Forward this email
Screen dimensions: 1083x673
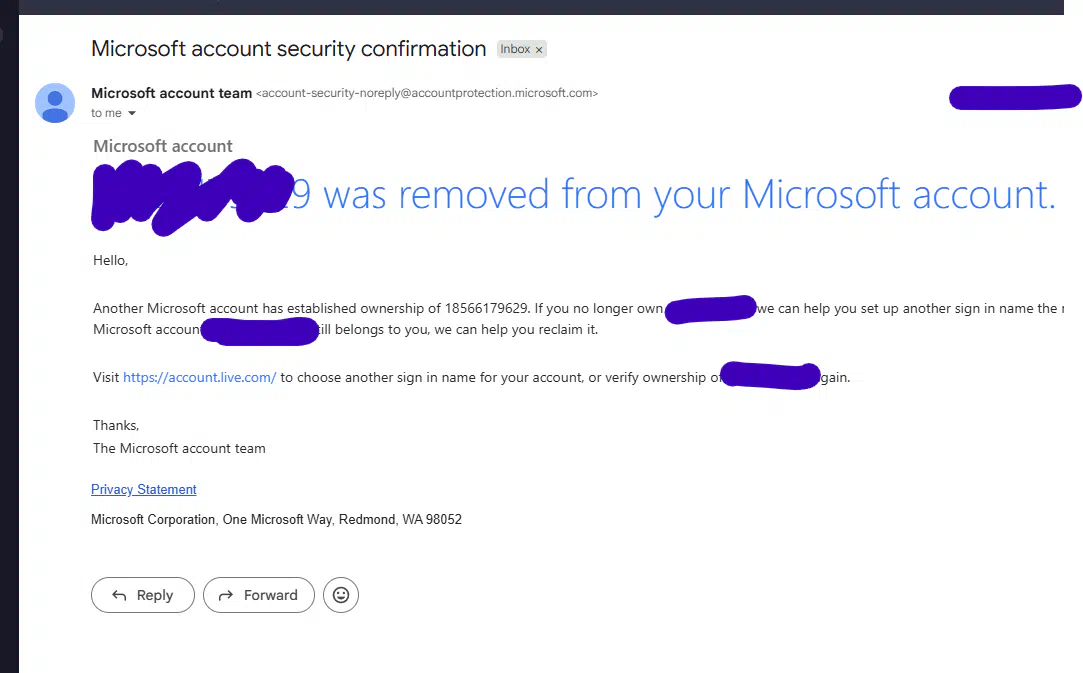pos(259,595)
